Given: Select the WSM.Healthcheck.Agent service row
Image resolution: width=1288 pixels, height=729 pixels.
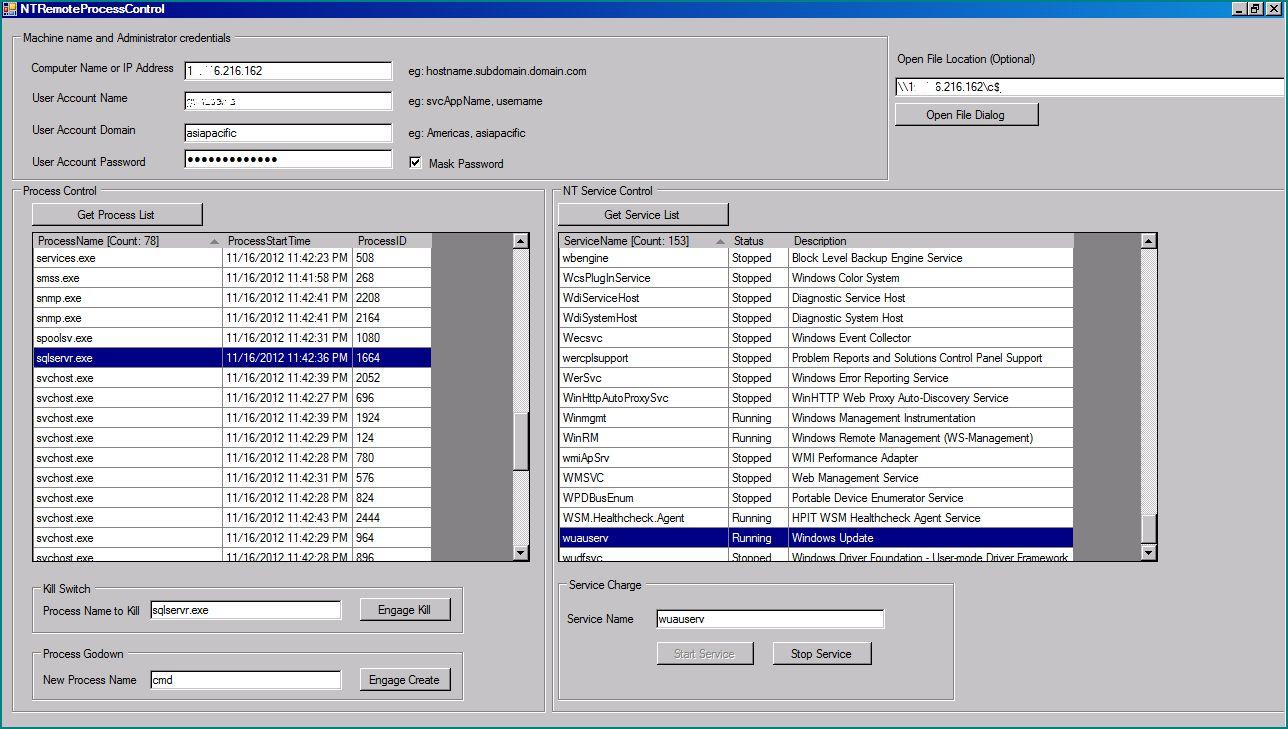Looking at the screenshot, I should tap(816, 518).
